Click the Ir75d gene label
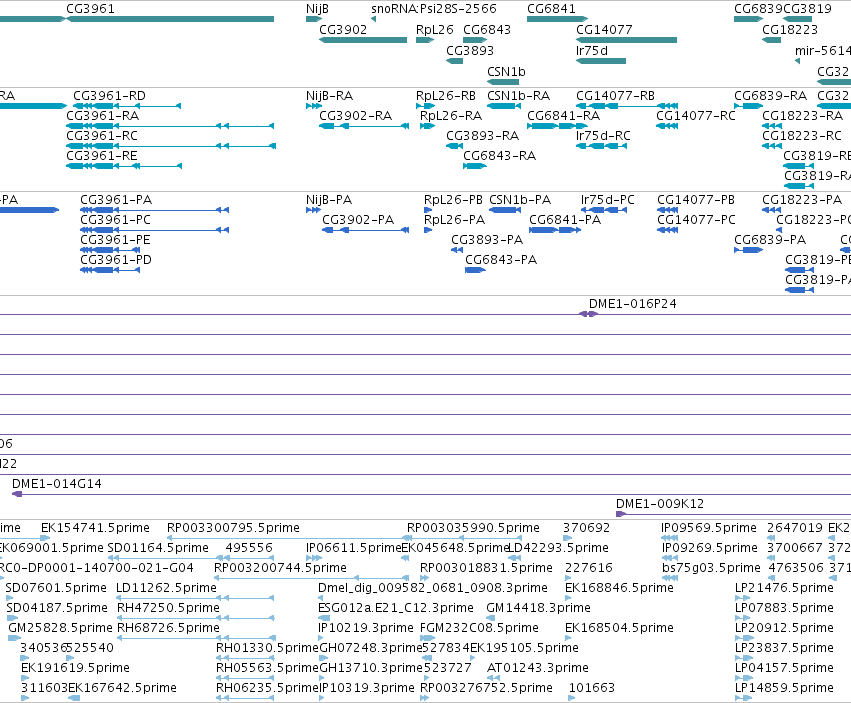 click(592, 51)
